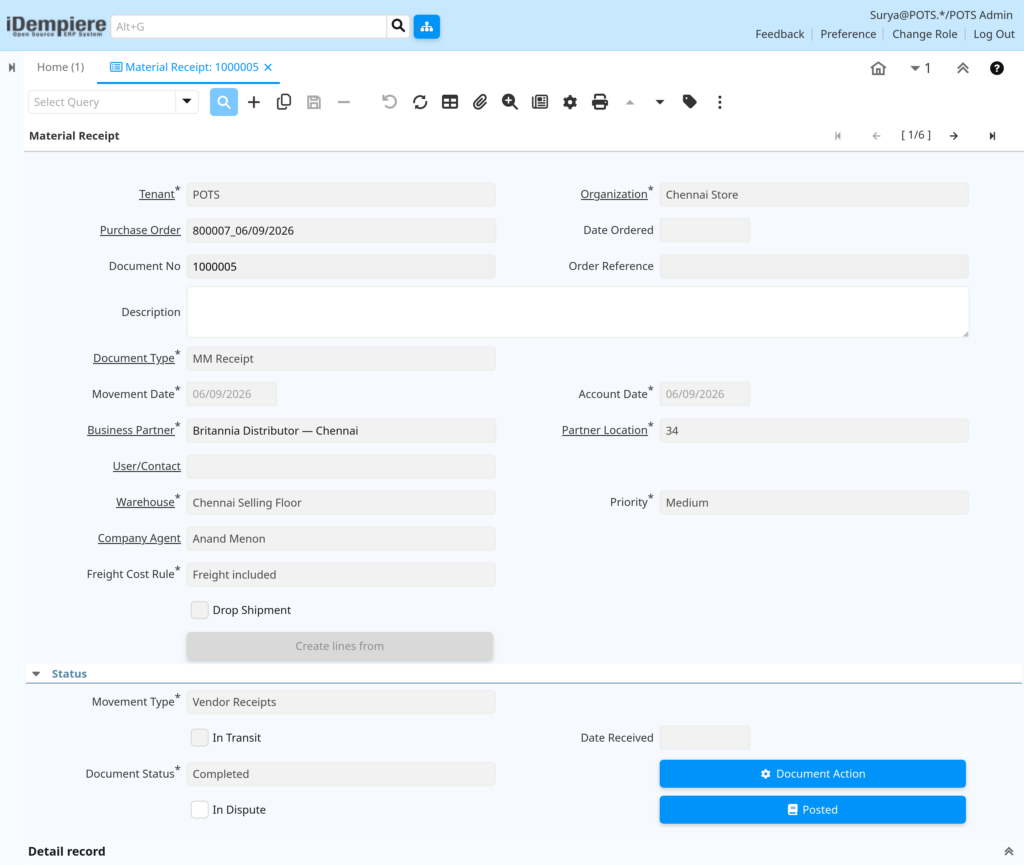1024x865 pixels.
Task: Toggle grid view in the toolbar
Action: [450, 102]
